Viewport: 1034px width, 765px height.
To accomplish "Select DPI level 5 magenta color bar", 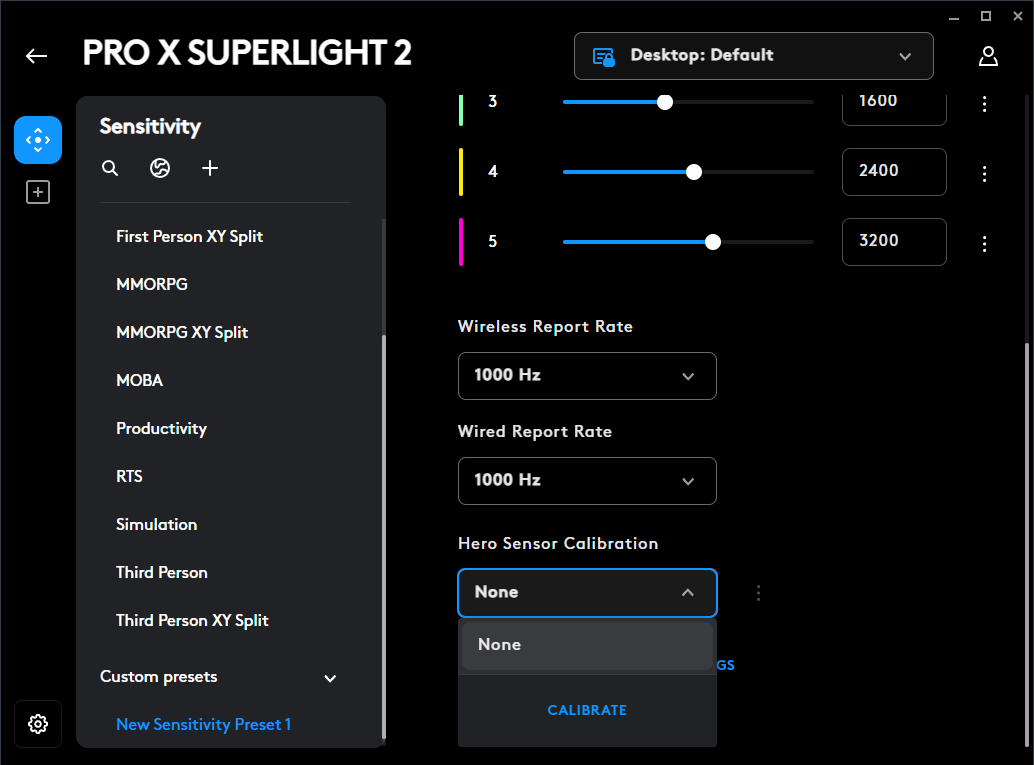I will click(x=461, y=242).
